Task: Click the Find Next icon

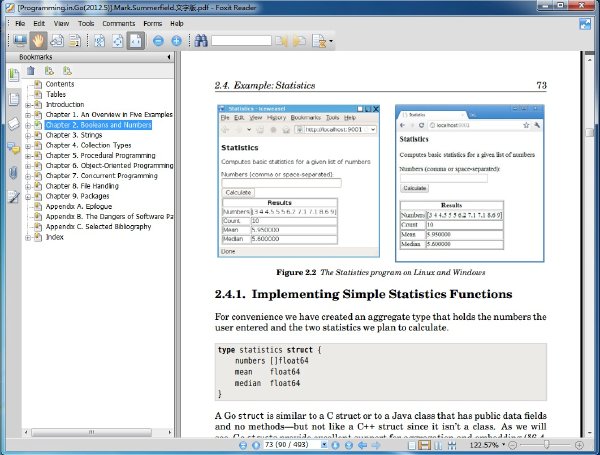Action: (300, 41)
